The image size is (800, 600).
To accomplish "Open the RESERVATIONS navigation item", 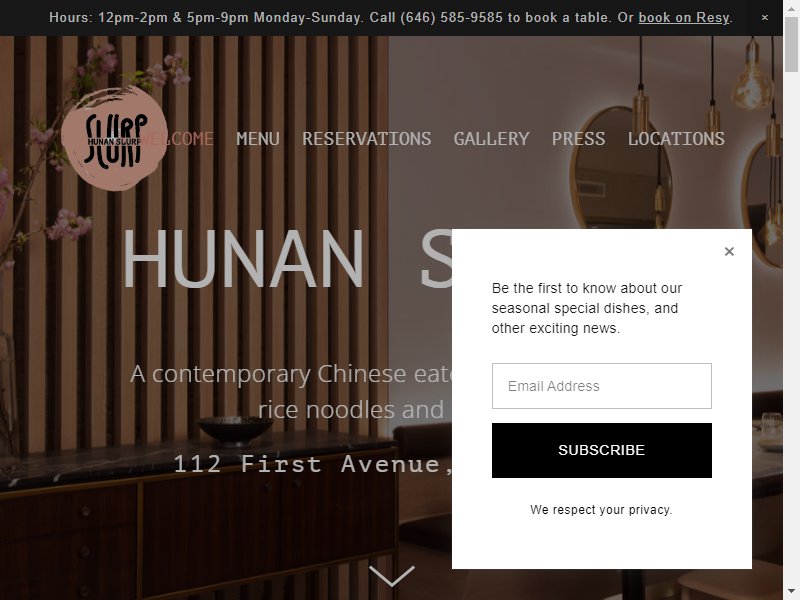I will point(366,139).
